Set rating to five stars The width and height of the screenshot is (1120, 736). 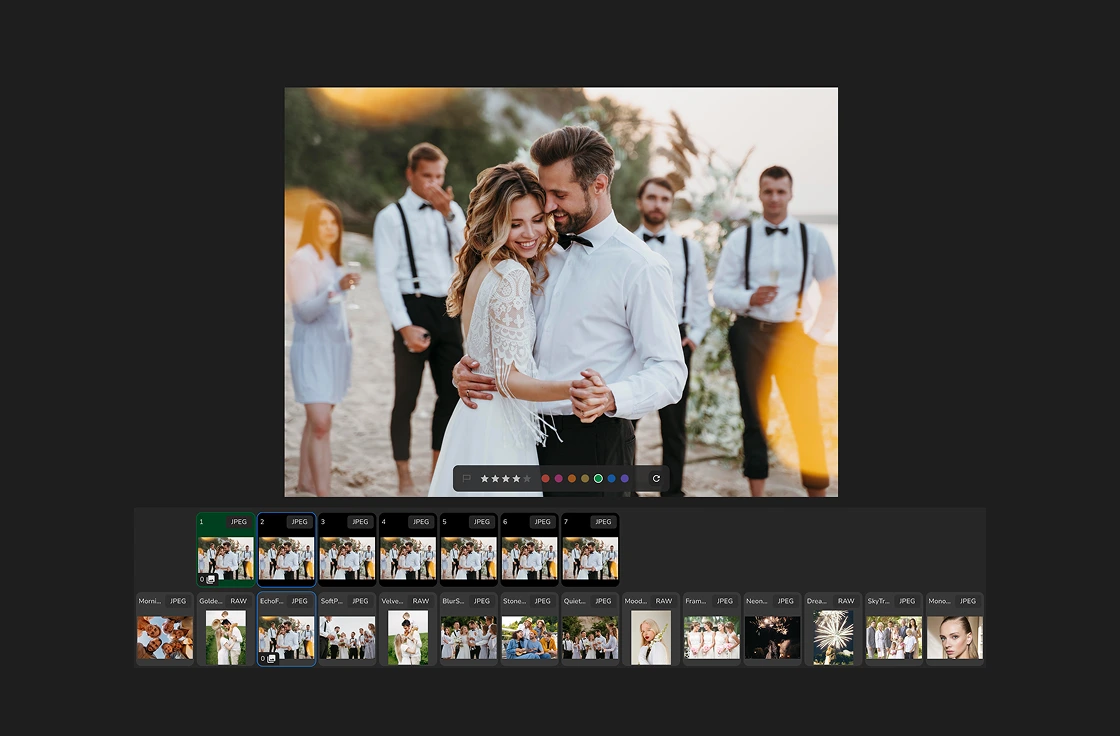tap(527, 479)
